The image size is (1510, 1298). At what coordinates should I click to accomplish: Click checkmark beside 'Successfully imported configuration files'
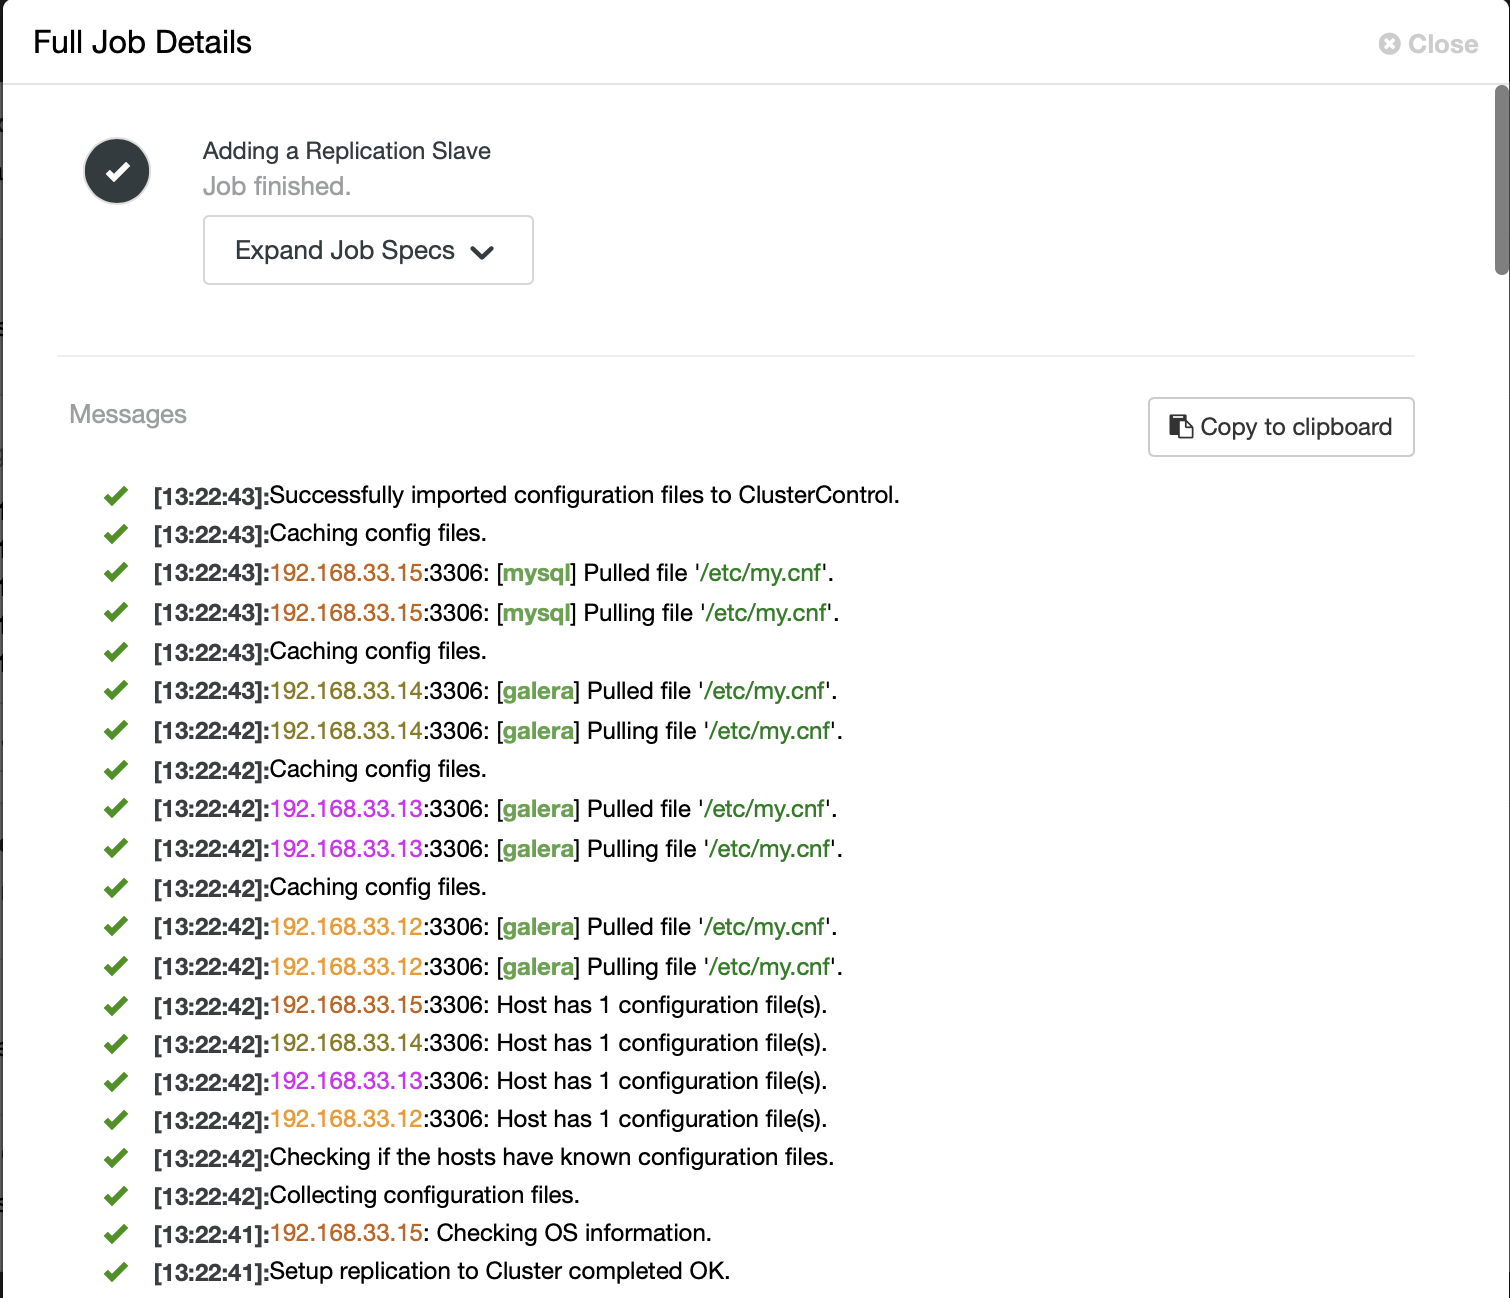point(116,495)
